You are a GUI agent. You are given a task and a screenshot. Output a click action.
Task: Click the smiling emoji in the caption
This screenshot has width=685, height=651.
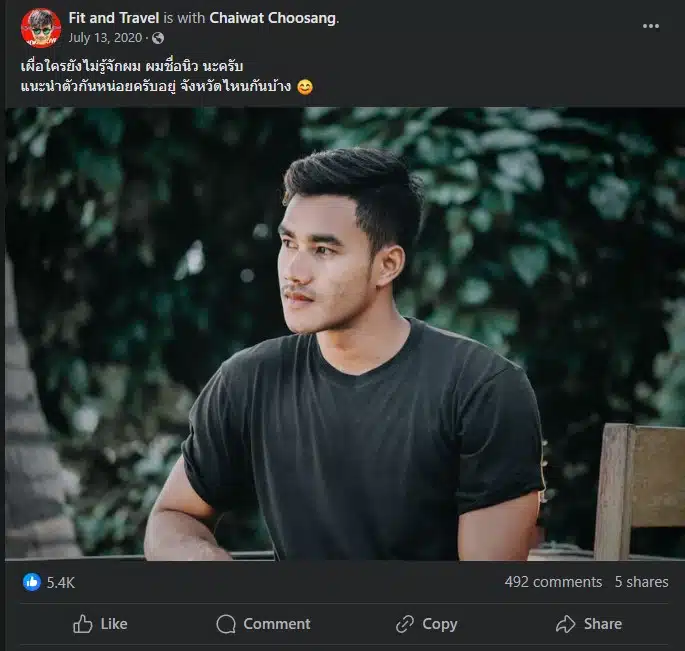pos(305,87)
